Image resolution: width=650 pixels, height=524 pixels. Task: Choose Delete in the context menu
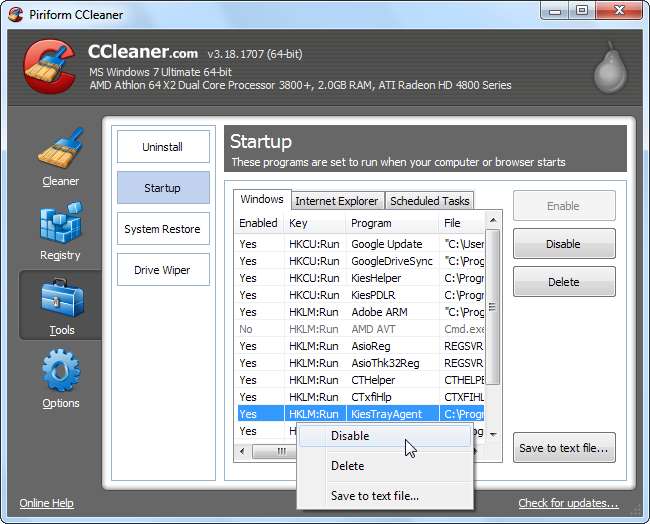click(347, 466)
